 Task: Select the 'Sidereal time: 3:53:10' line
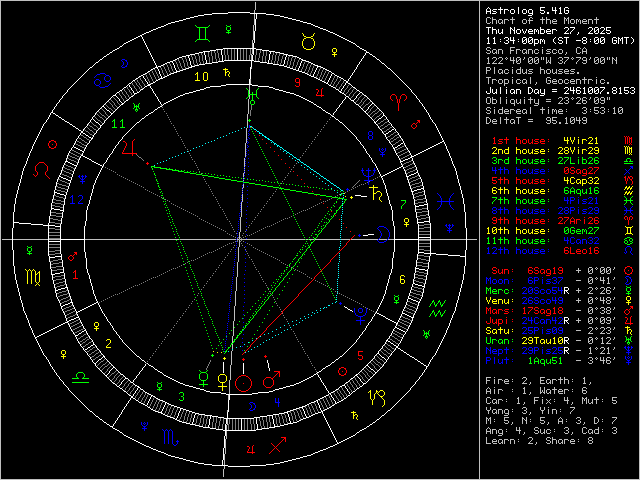554,111
